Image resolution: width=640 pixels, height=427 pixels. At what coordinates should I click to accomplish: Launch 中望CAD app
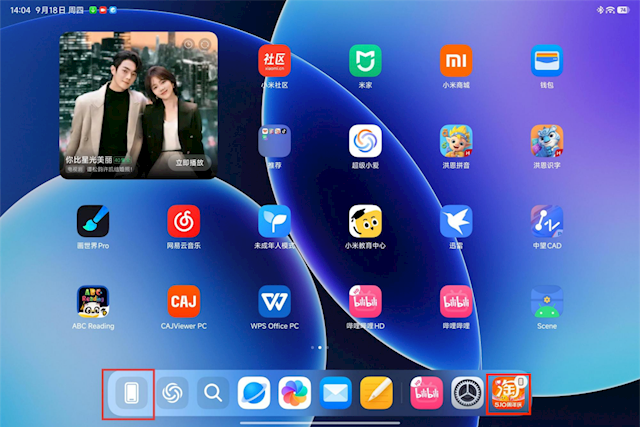pos(547,221)
